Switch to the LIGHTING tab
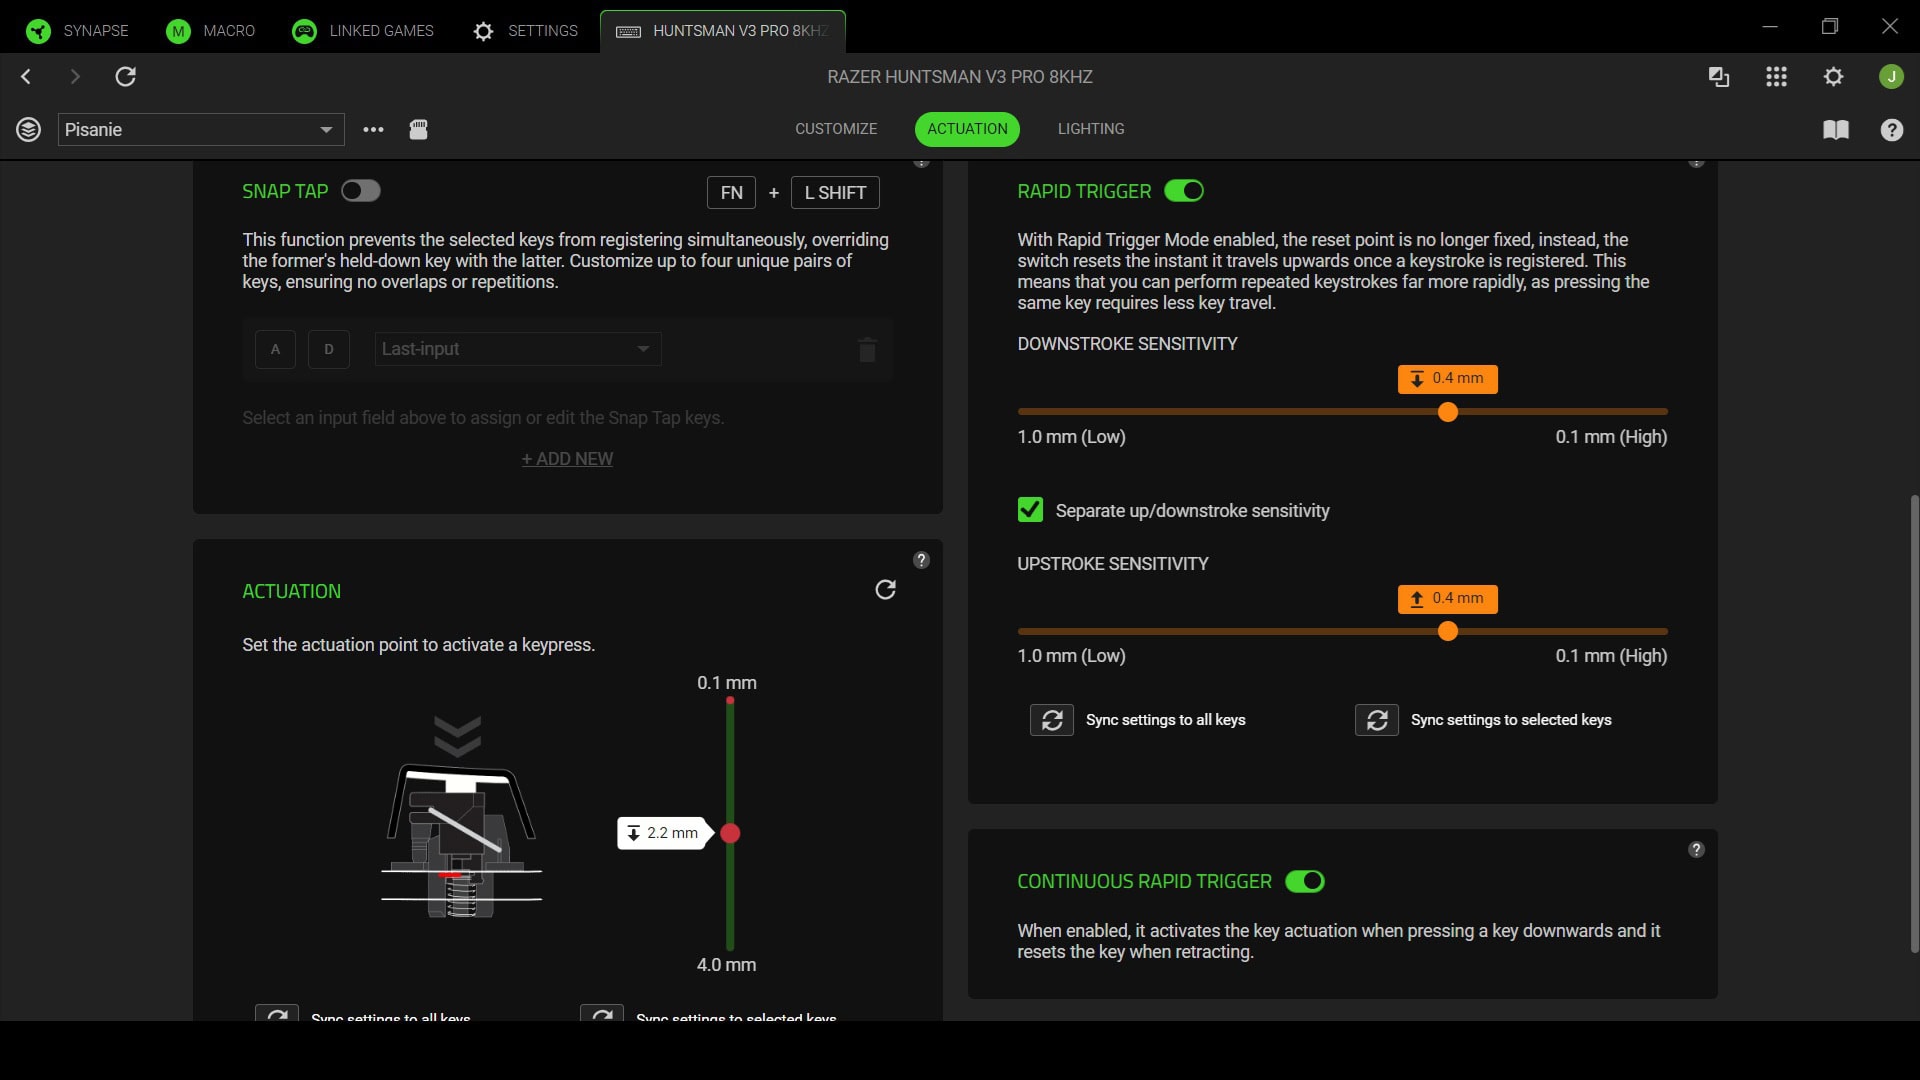This screenshot has height=1080, width=1920. pos(1090,129)
